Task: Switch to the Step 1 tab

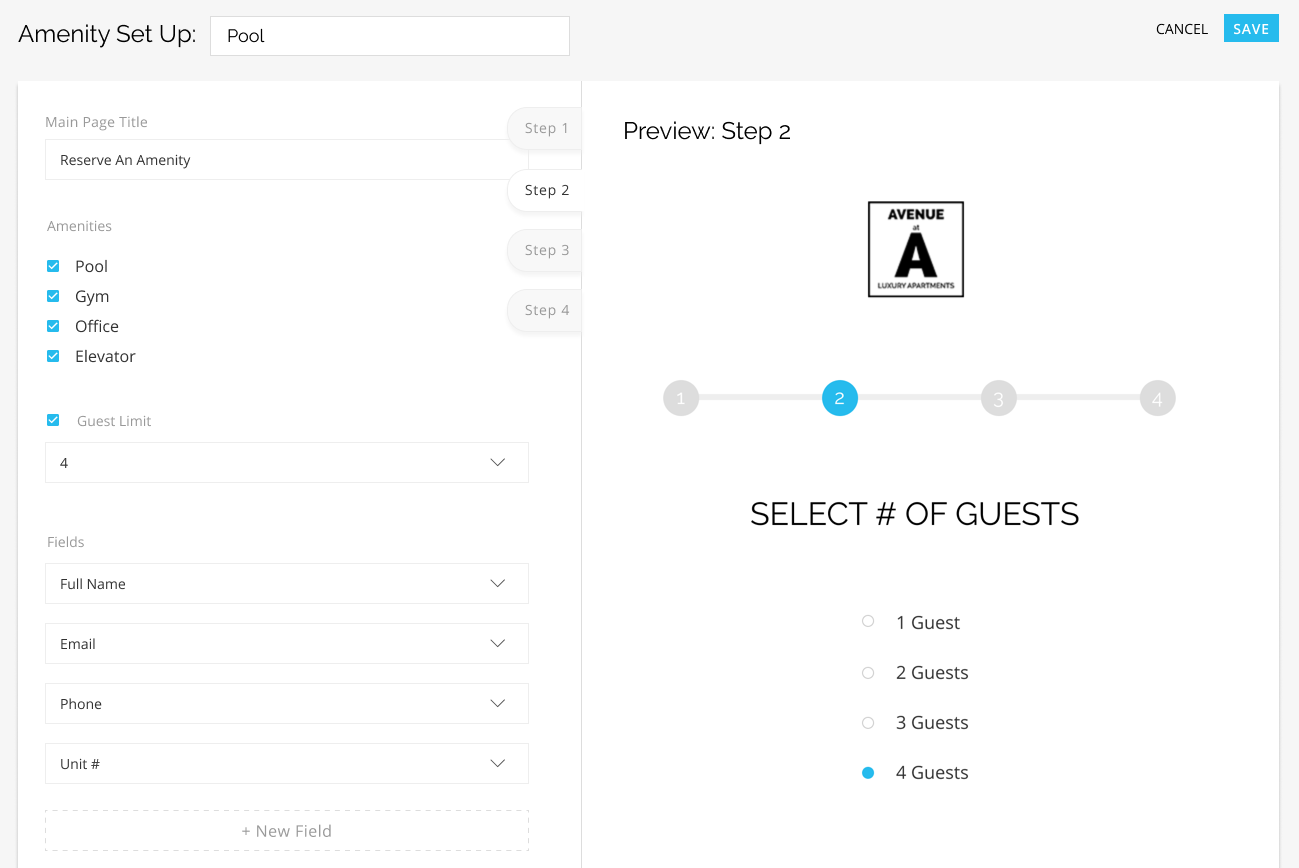Action: pyautogui.click(x=546, y=128)
